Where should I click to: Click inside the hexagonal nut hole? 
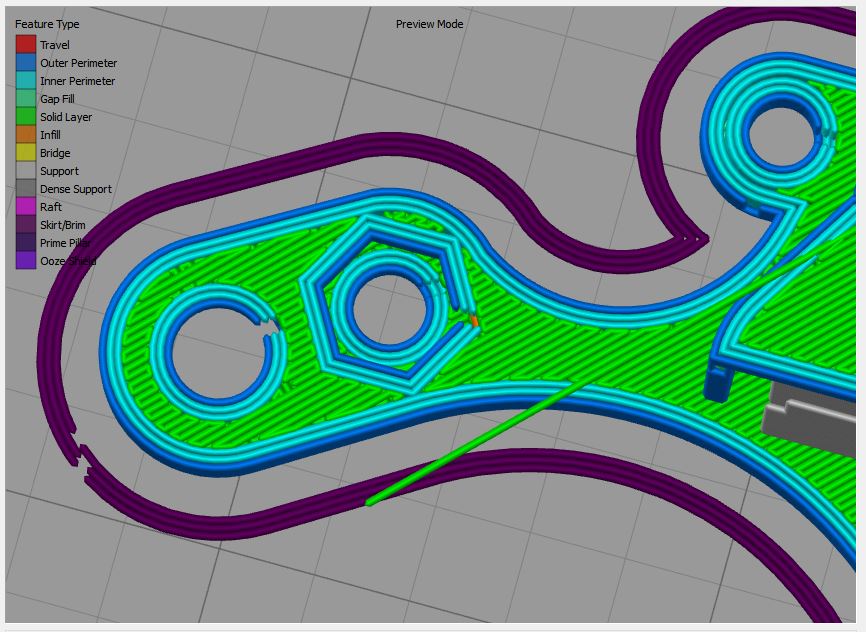(384, 307)
